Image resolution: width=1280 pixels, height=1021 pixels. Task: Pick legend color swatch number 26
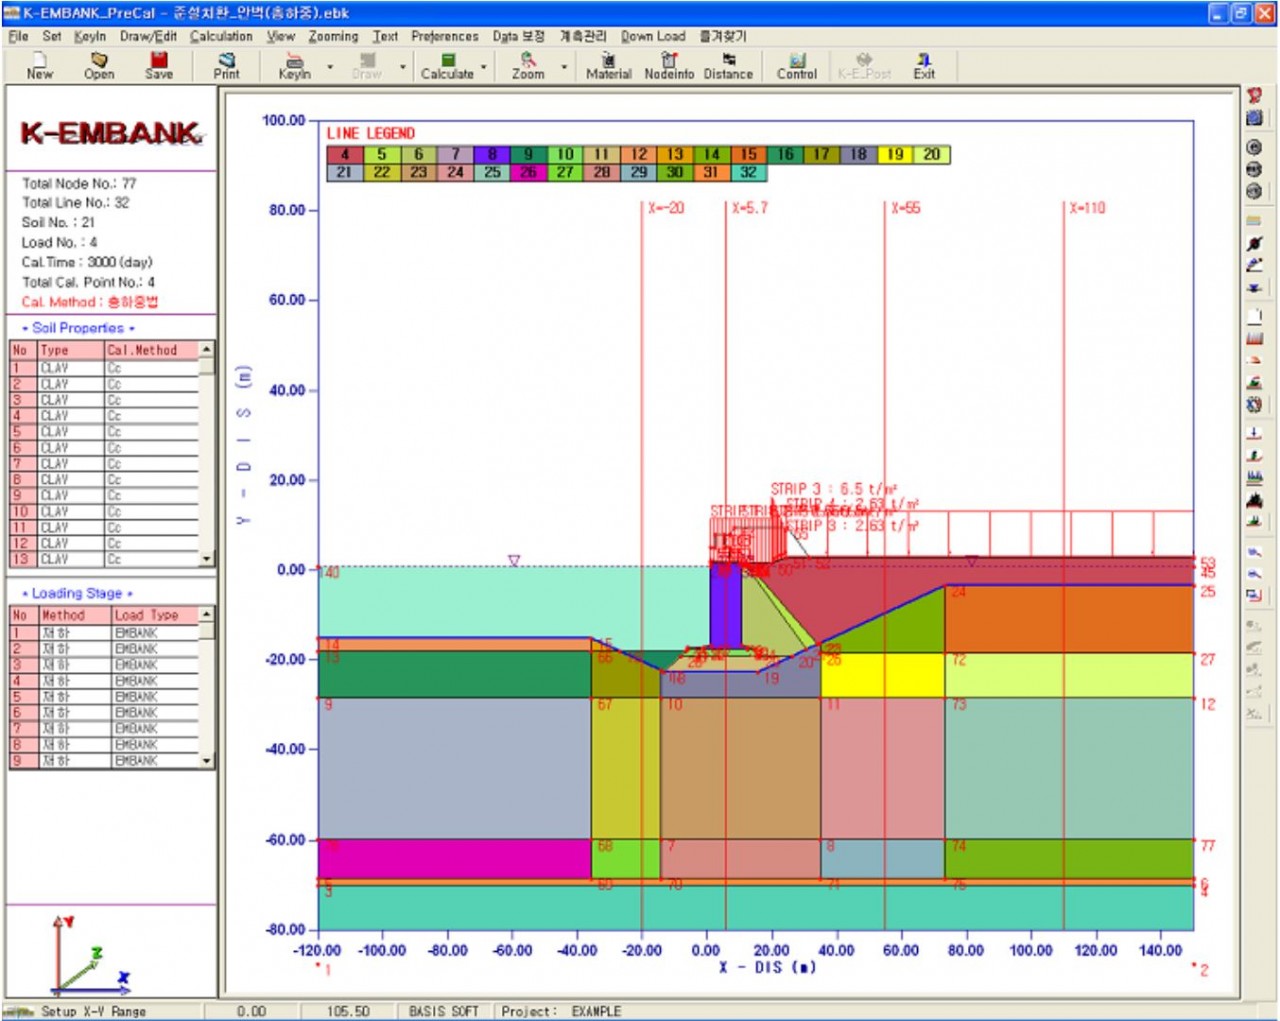coord(528,172)
